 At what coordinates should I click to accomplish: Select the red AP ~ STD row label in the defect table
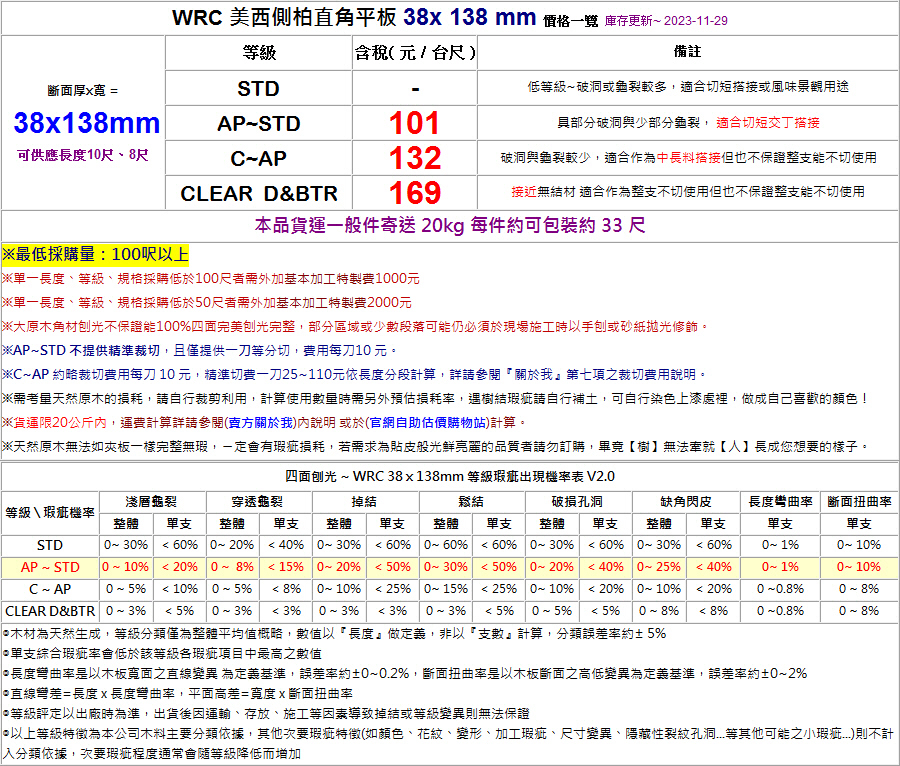click(50, 567)
